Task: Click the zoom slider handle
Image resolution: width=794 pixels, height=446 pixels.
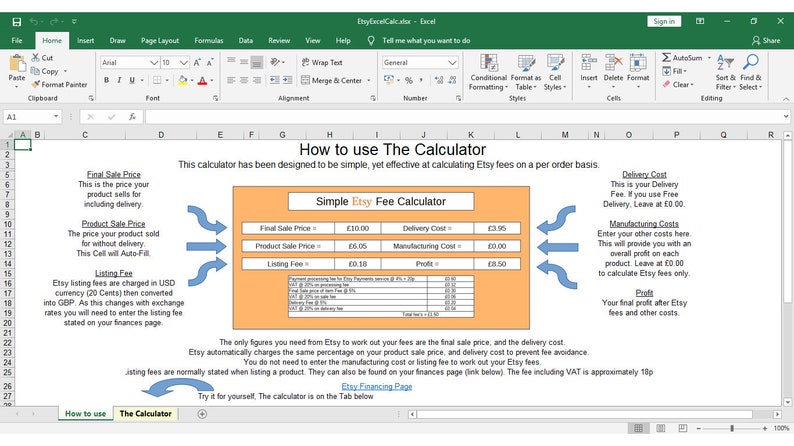Action: pyautogui.click(x=732, y=428)
